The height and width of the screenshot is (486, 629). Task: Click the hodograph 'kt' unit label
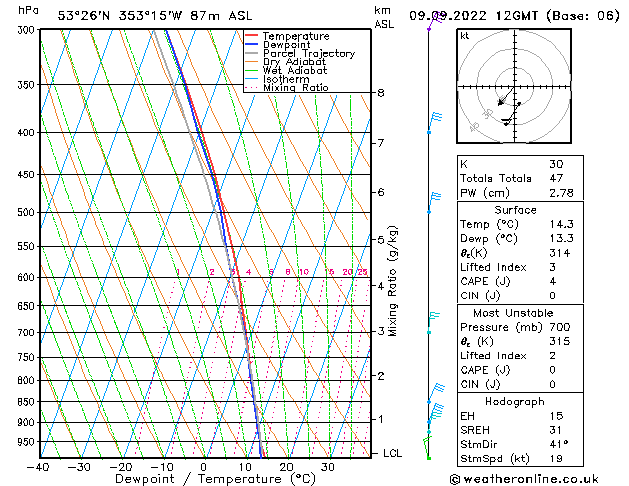[464, 35]
